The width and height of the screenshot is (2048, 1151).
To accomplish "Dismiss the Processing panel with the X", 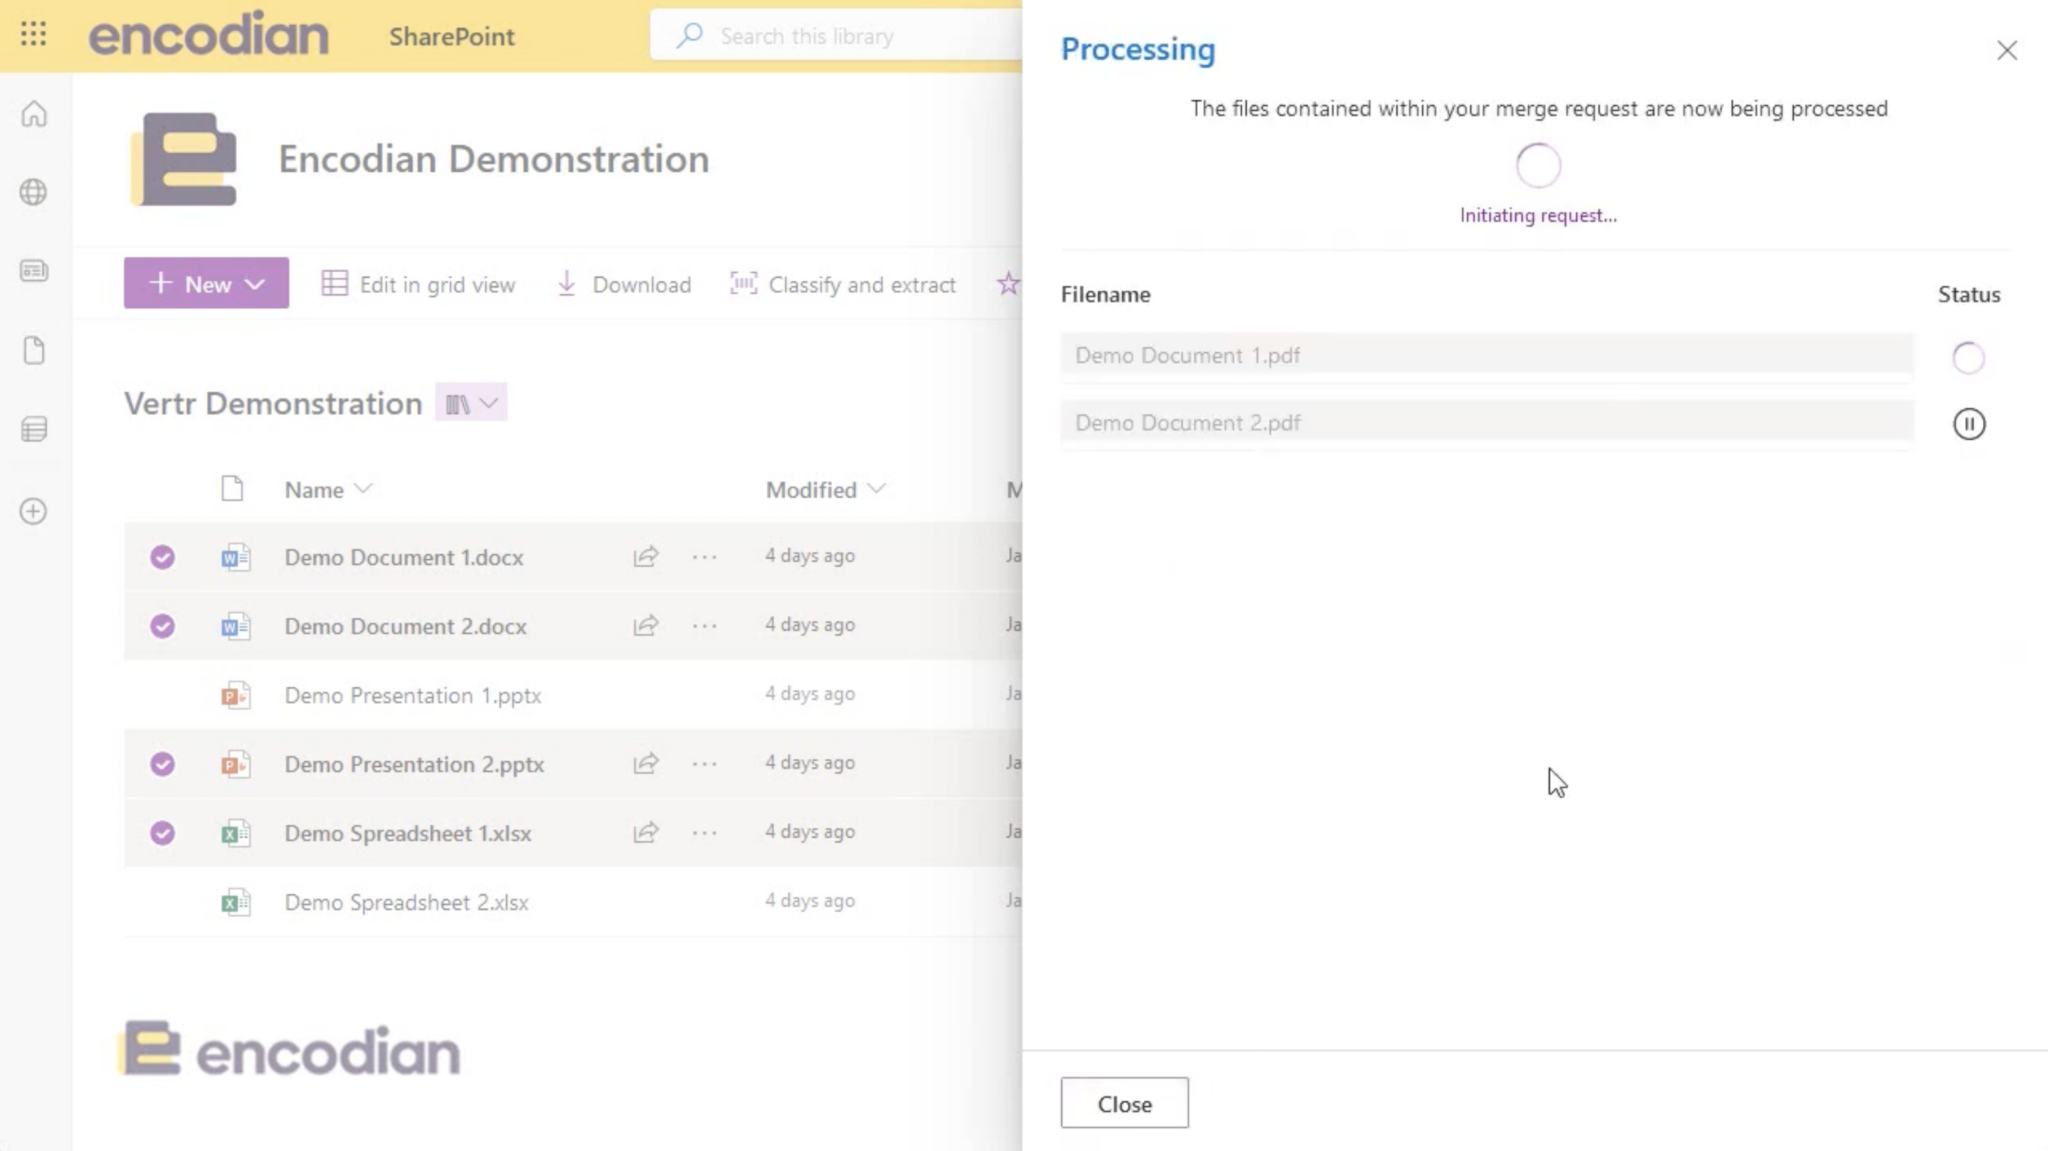I will (2007, 50).
